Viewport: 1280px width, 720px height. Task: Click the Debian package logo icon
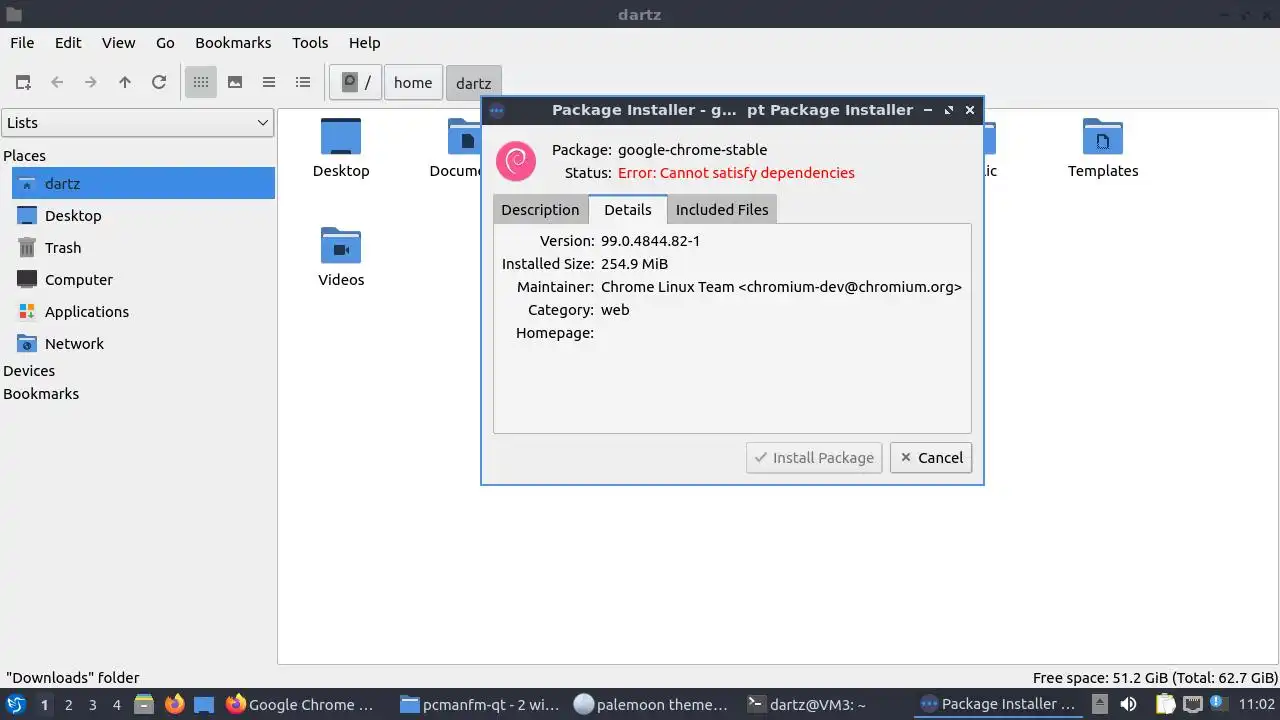click(x=516, y=161)
